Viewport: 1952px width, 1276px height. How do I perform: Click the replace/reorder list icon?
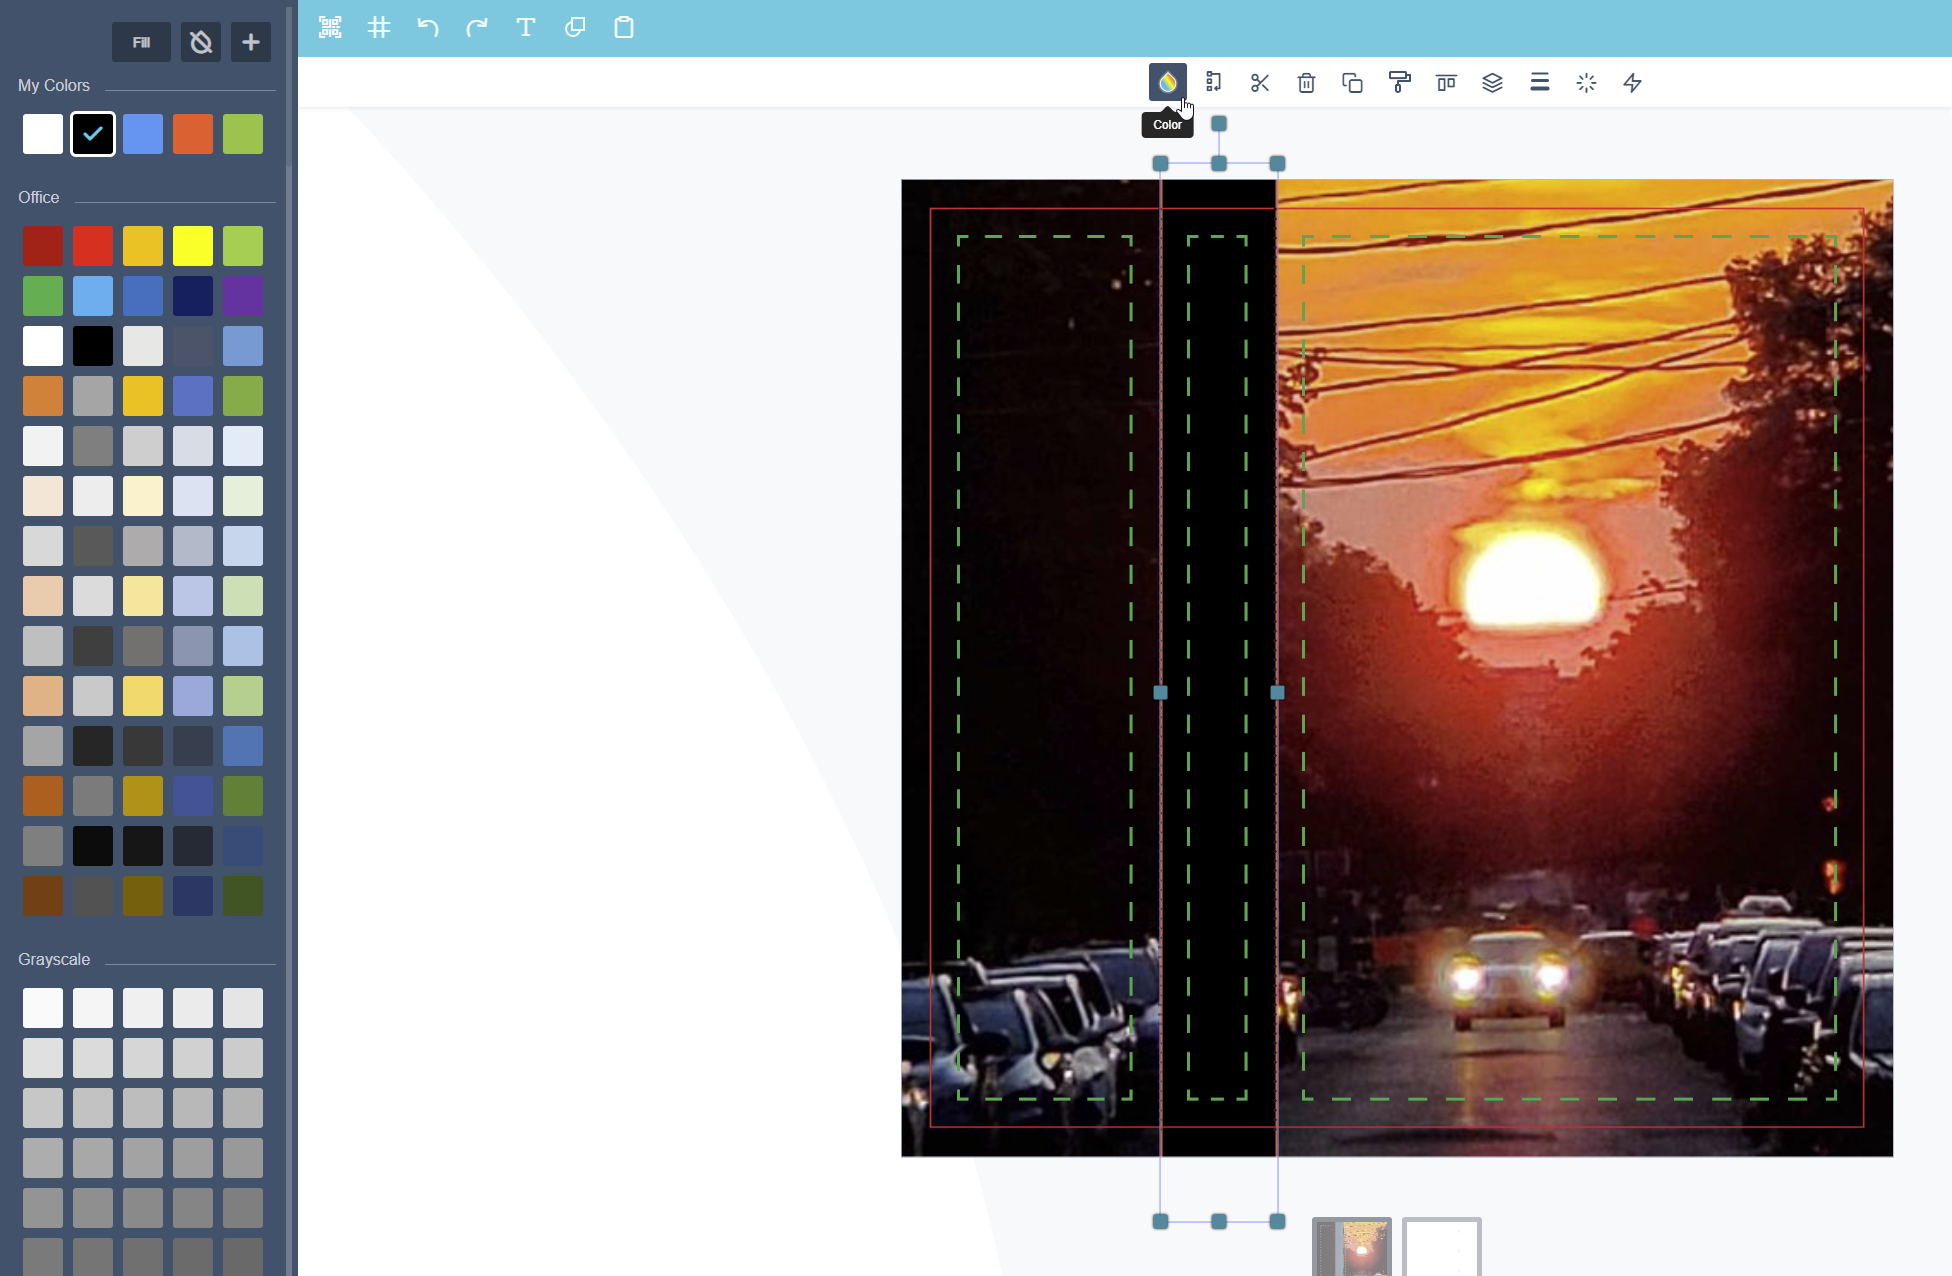point(1214,83)
